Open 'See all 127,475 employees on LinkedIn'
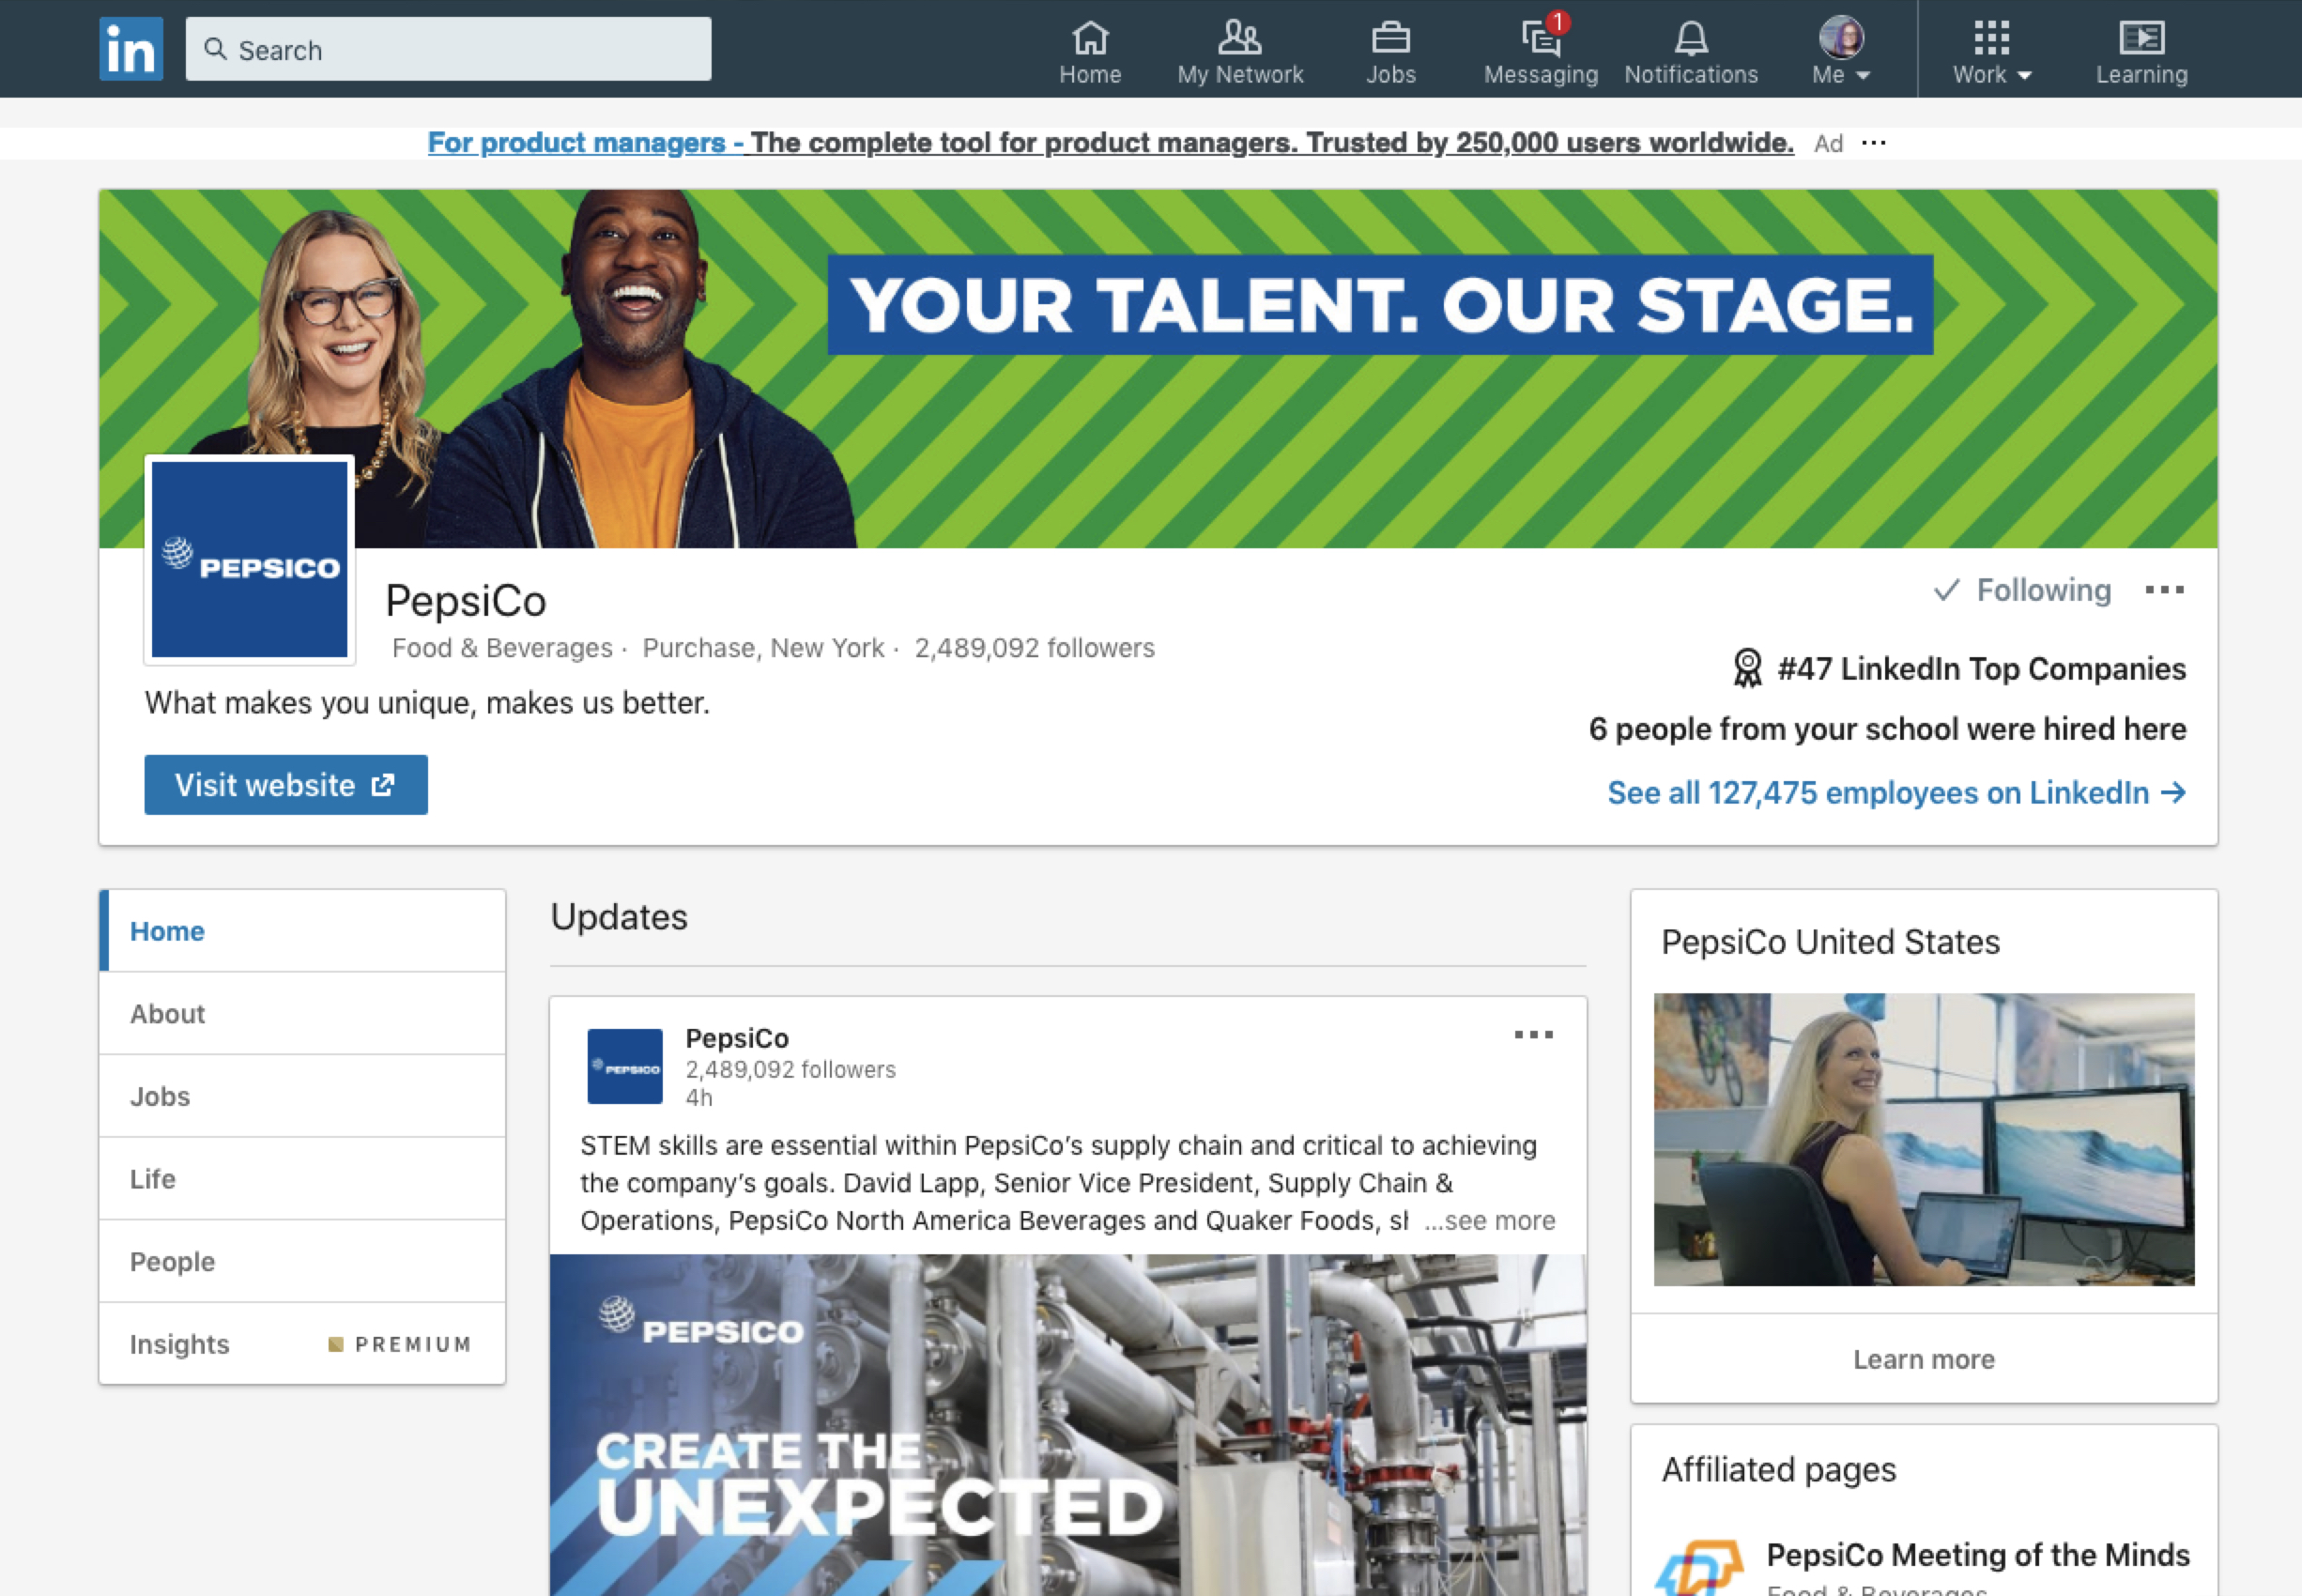Image resolution: width=2302 pixels, height=1596 pixels. coord(1896,793)
